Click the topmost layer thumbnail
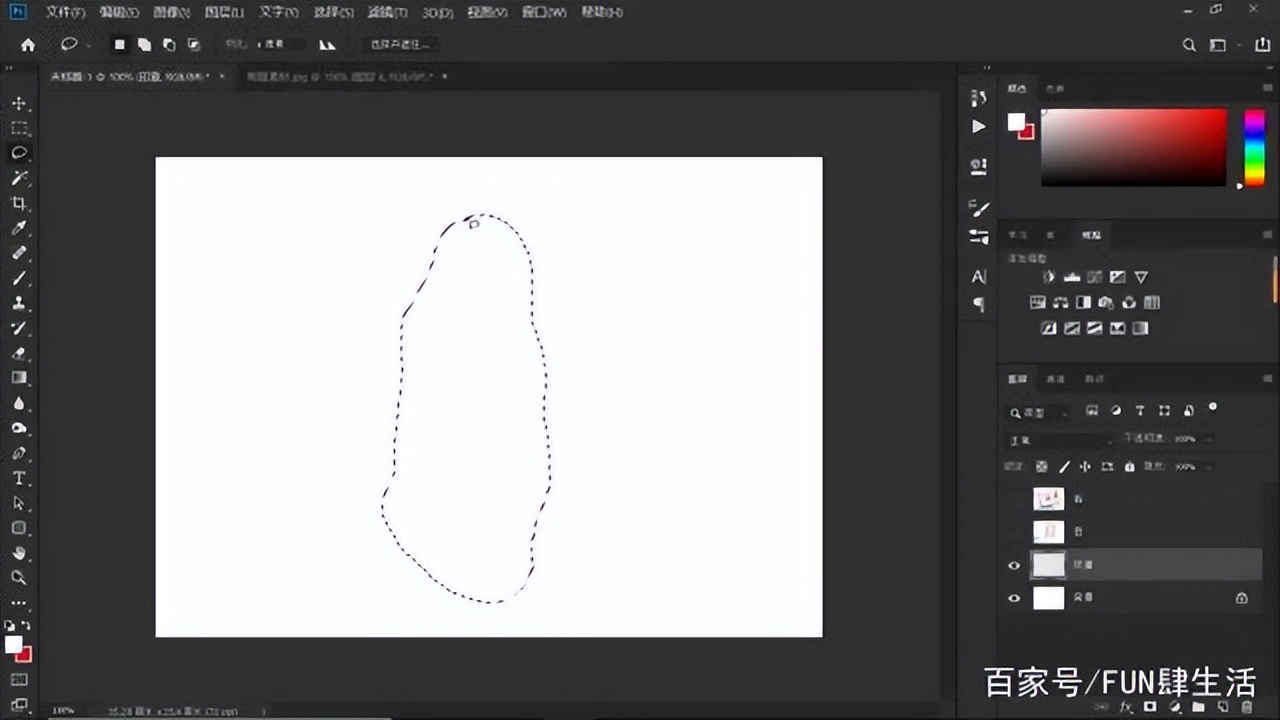This screenshot has height=720, width=1280. click(x=1048, y=498)
